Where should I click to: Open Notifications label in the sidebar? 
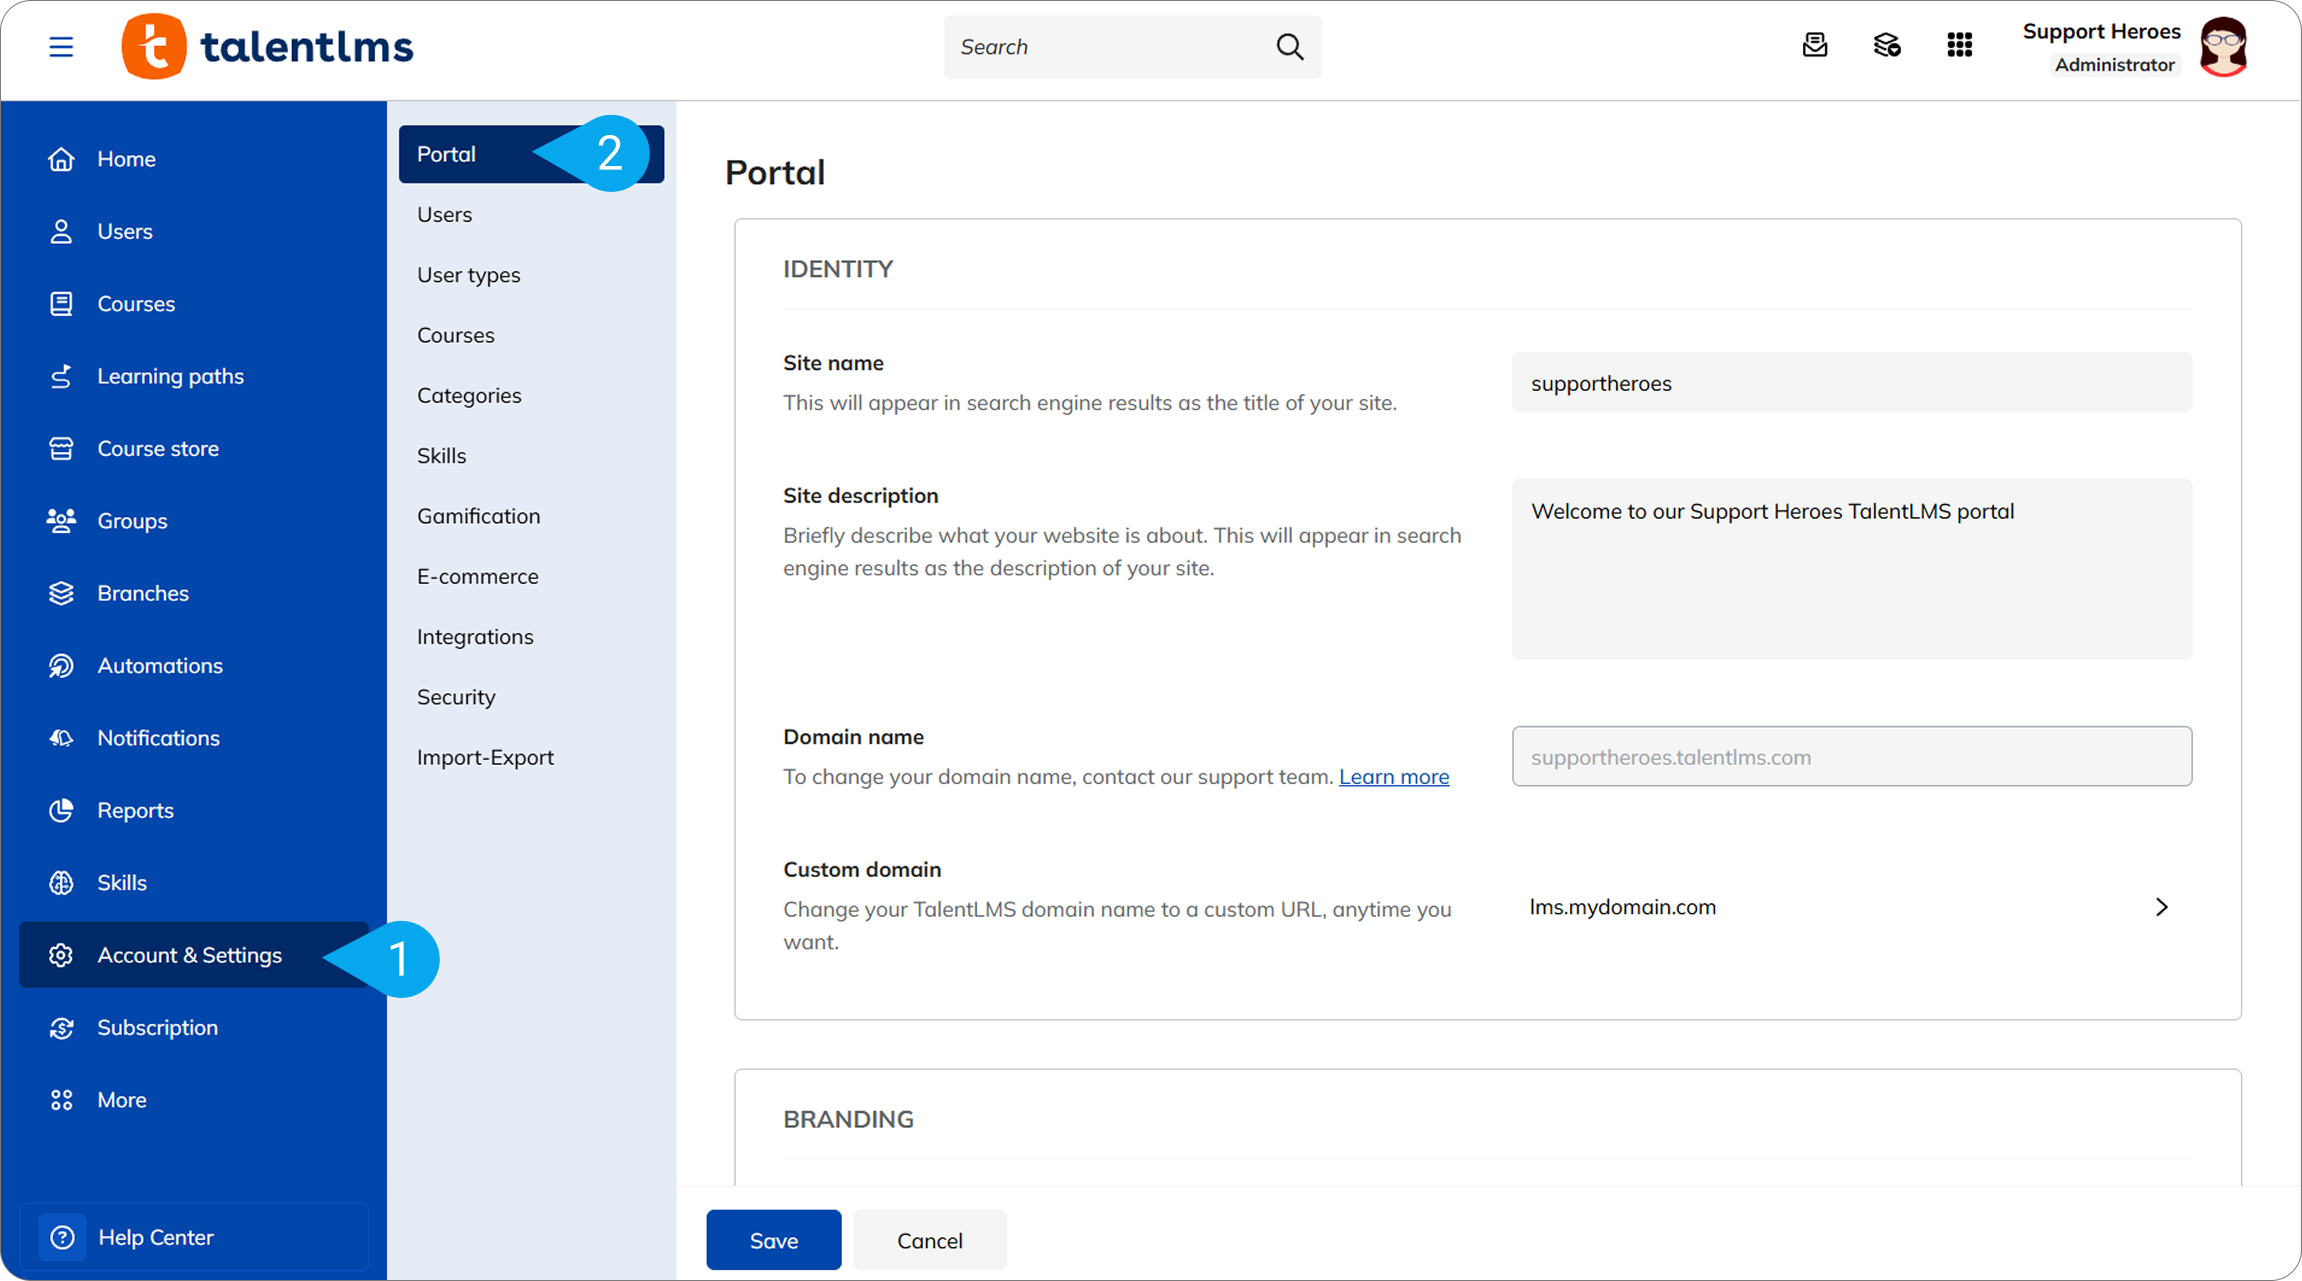[x=158, y=738]
